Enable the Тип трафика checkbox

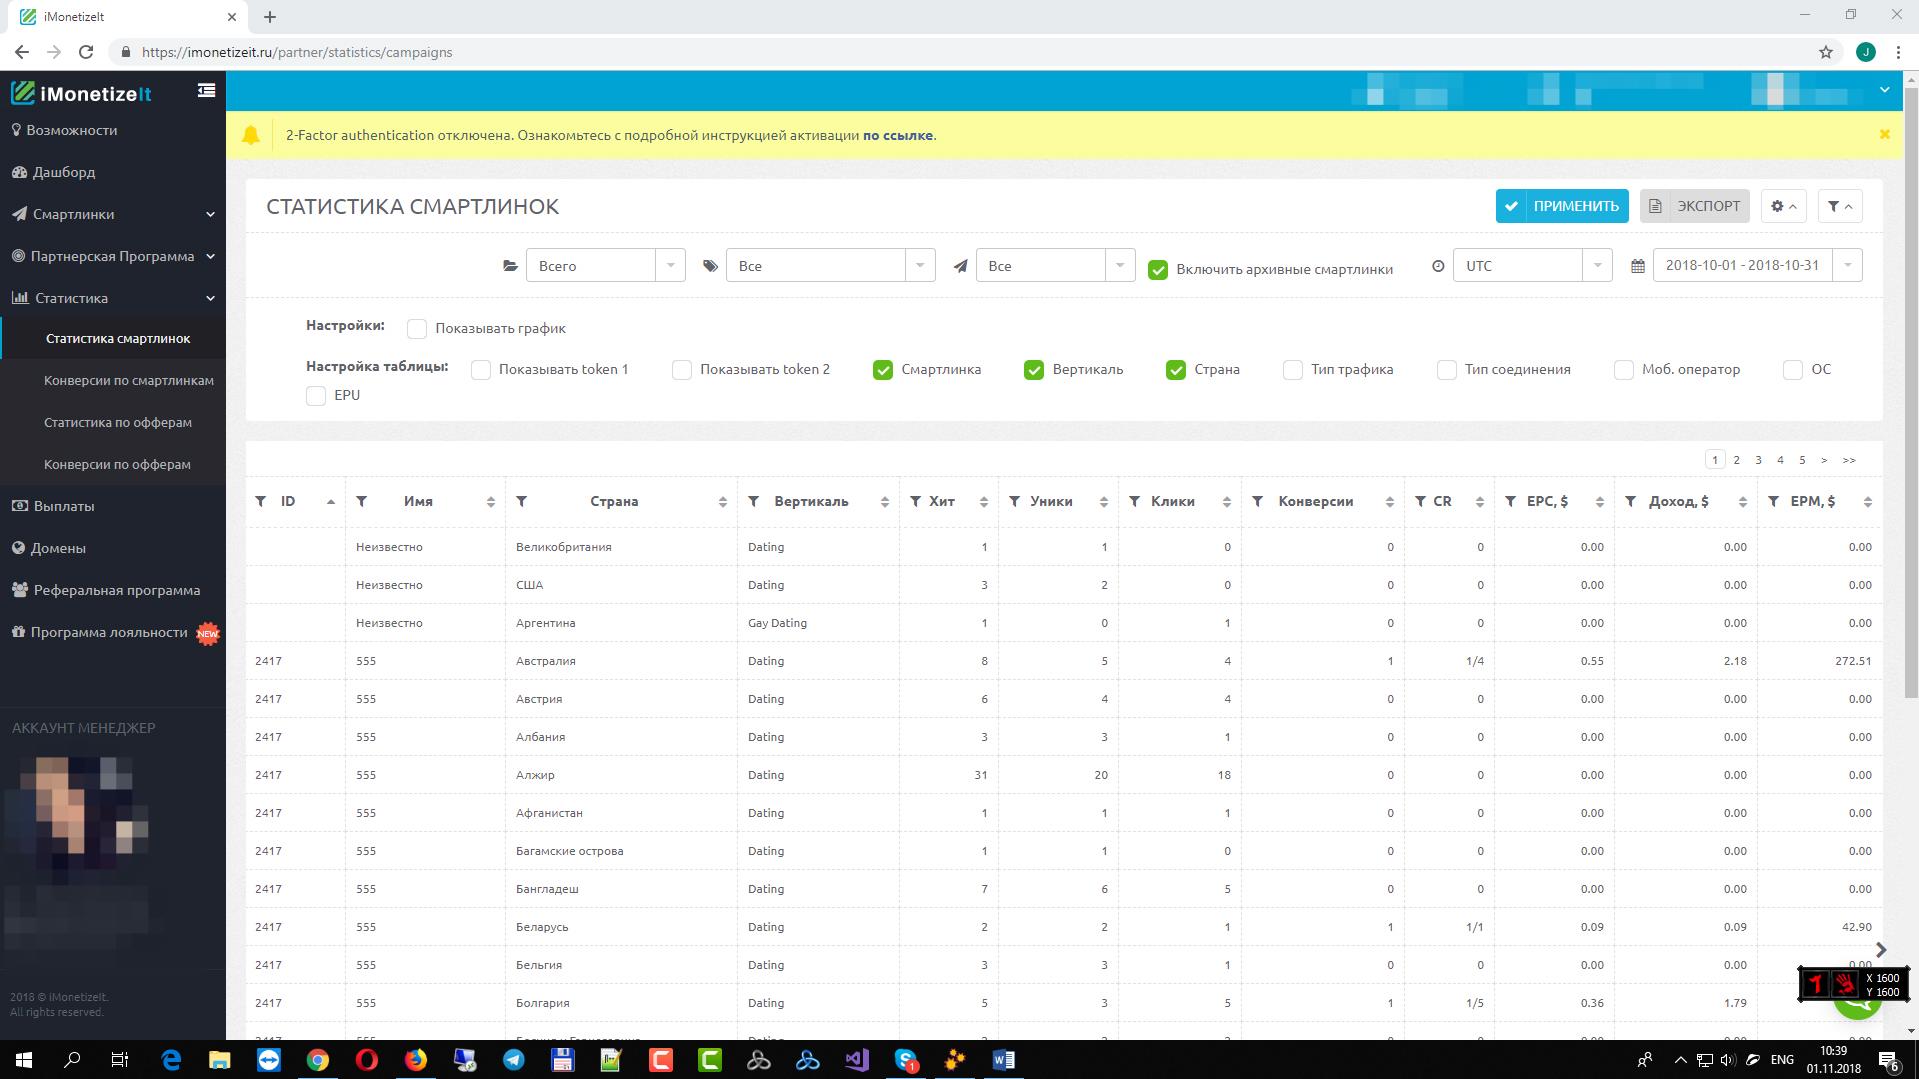(x=1293, y=370)
